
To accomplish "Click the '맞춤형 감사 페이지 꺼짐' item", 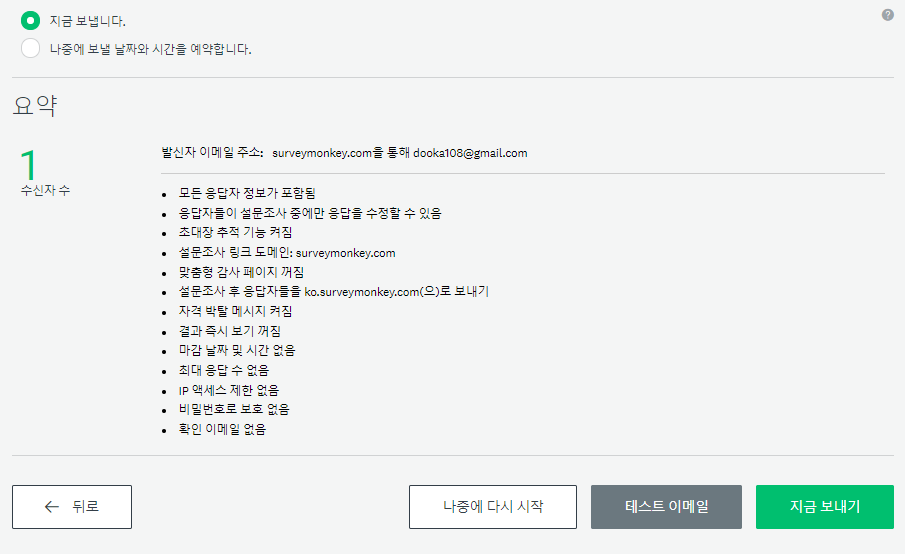I will click(x=241, y=272).
